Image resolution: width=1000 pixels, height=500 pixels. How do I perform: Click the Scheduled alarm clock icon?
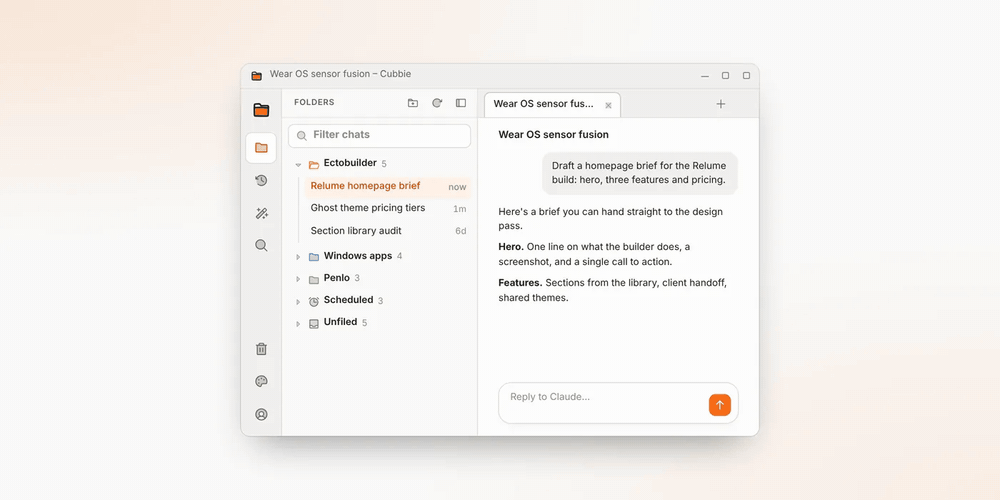tap(314, 301)
